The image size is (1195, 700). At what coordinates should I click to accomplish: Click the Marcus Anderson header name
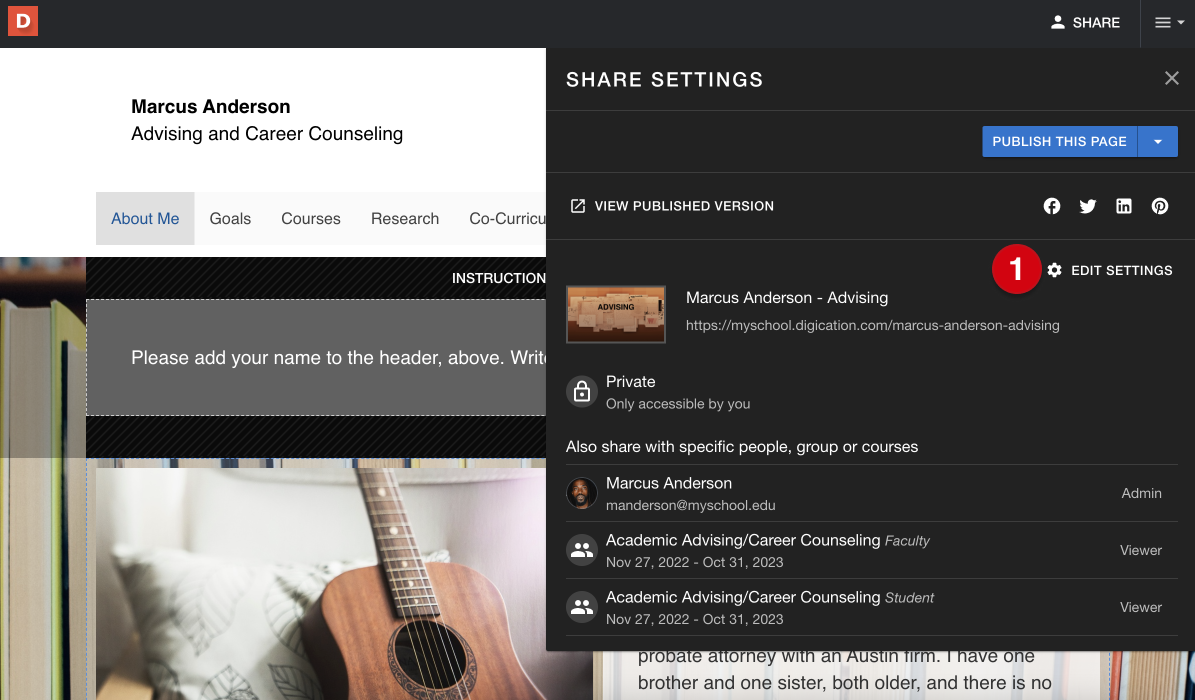tap(210, 107)
